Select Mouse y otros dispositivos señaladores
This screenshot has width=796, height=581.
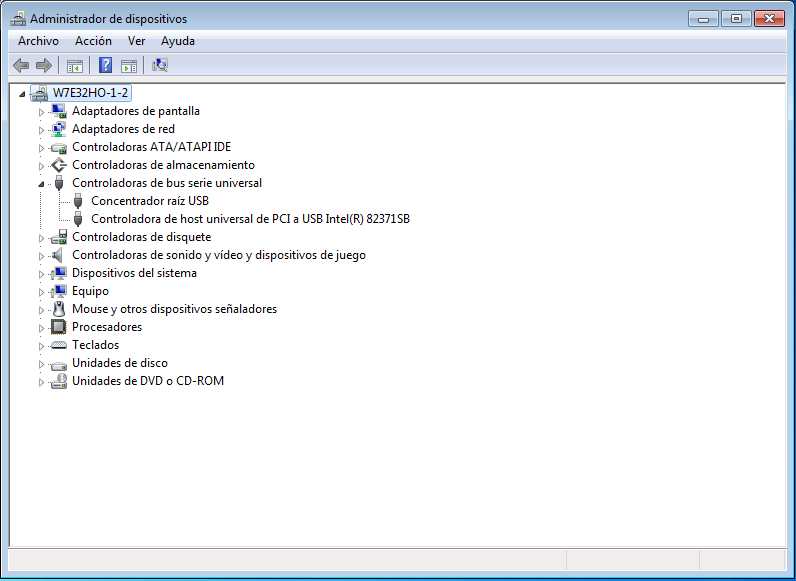click(174, 309)
